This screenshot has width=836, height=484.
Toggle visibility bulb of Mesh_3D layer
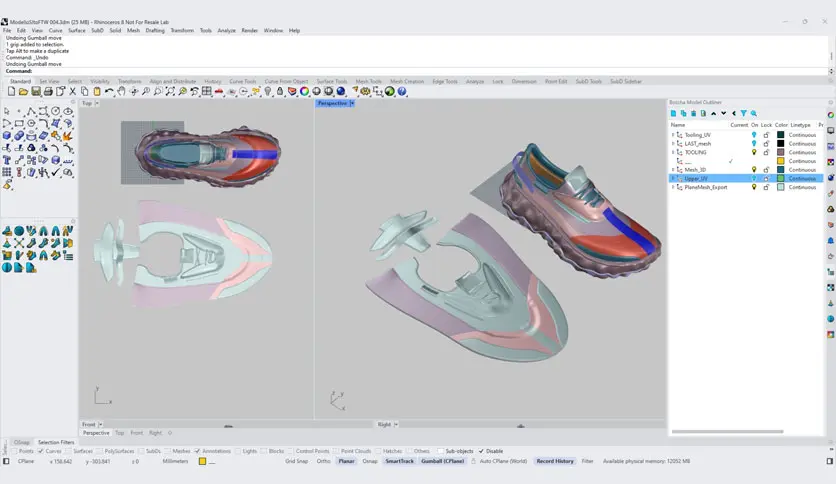[754, 170]
